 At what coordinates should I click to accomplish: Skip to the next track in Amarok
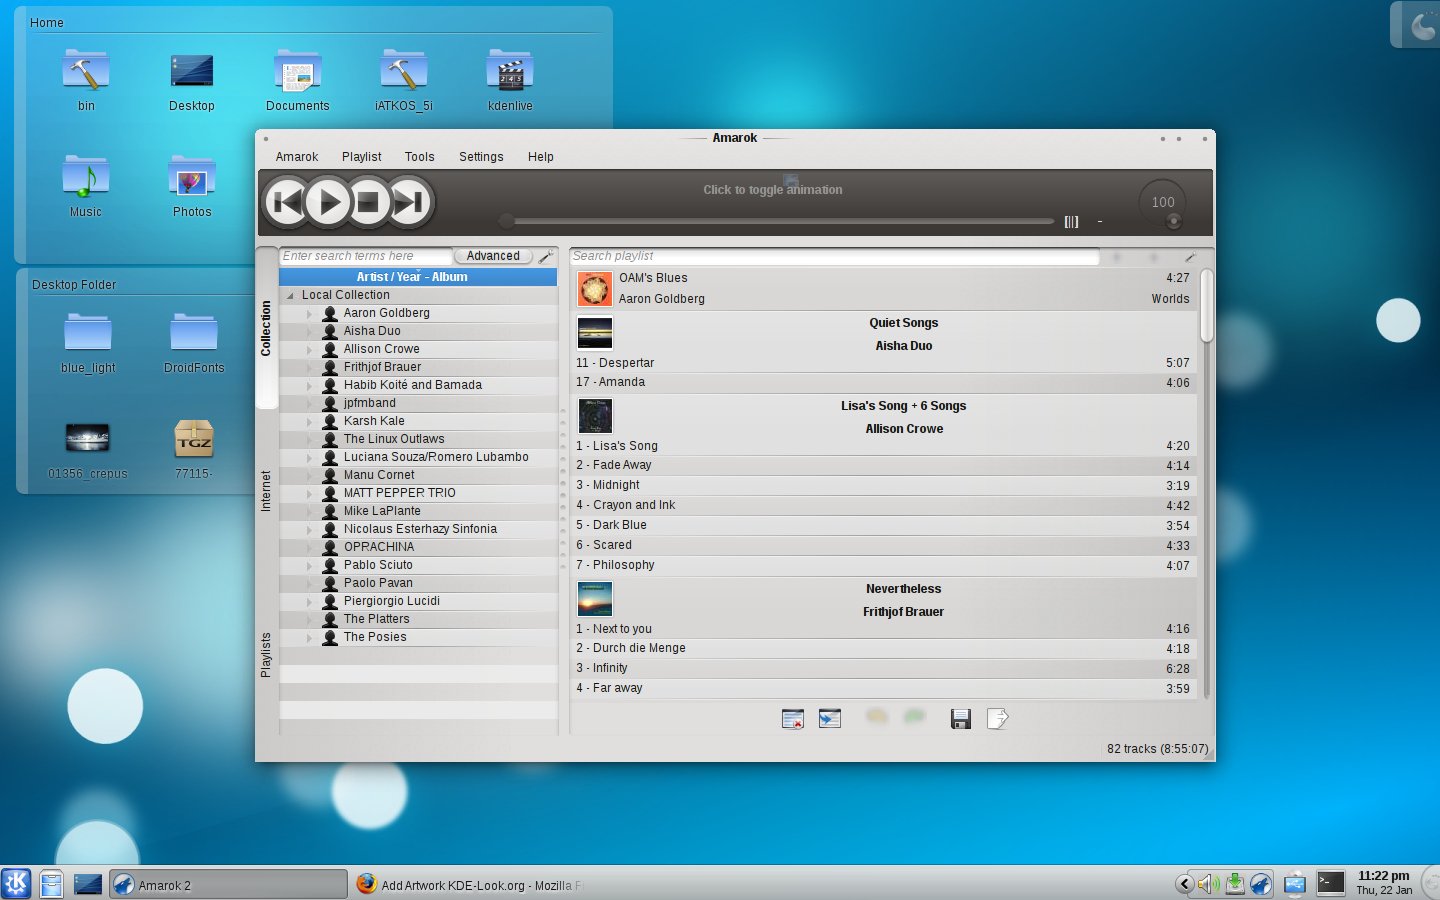[409, 203]
